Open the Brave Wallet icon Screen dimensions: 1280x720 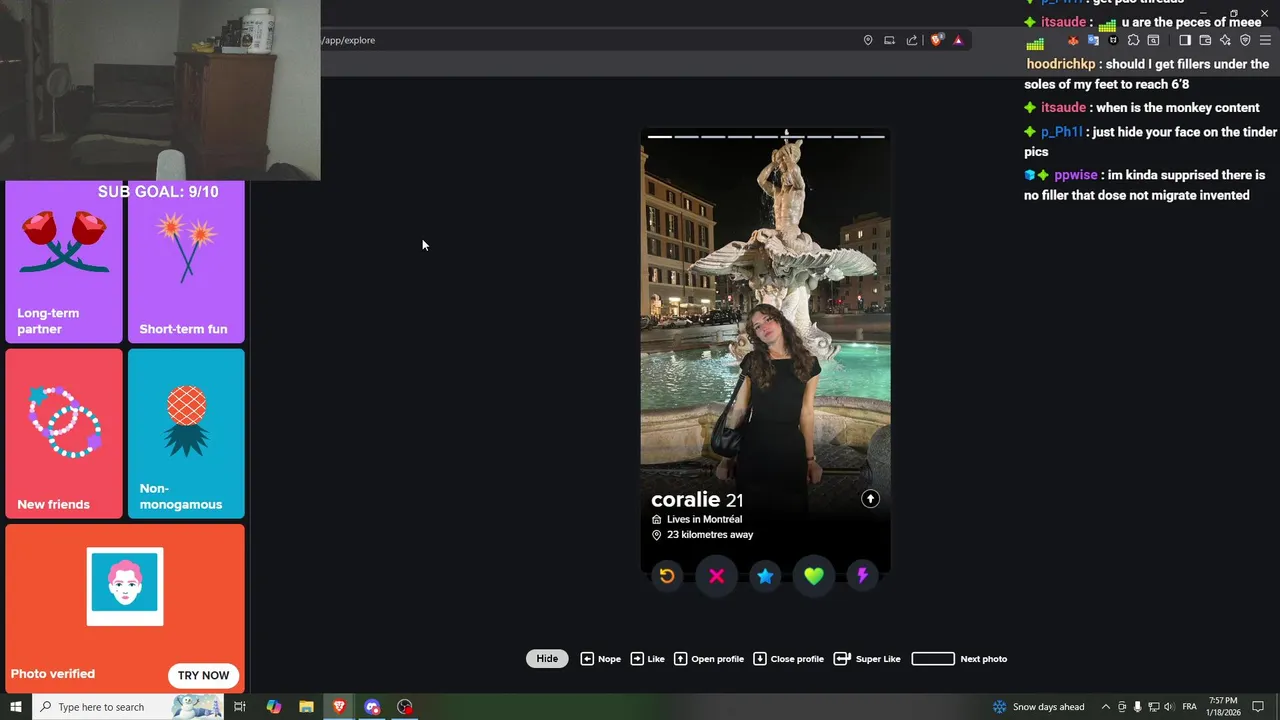click(x=1205, y=41)
